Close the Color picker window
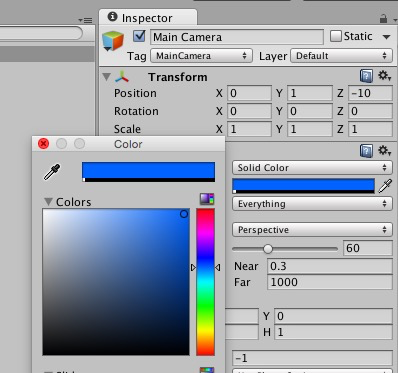398x373 pixels. 44,144
